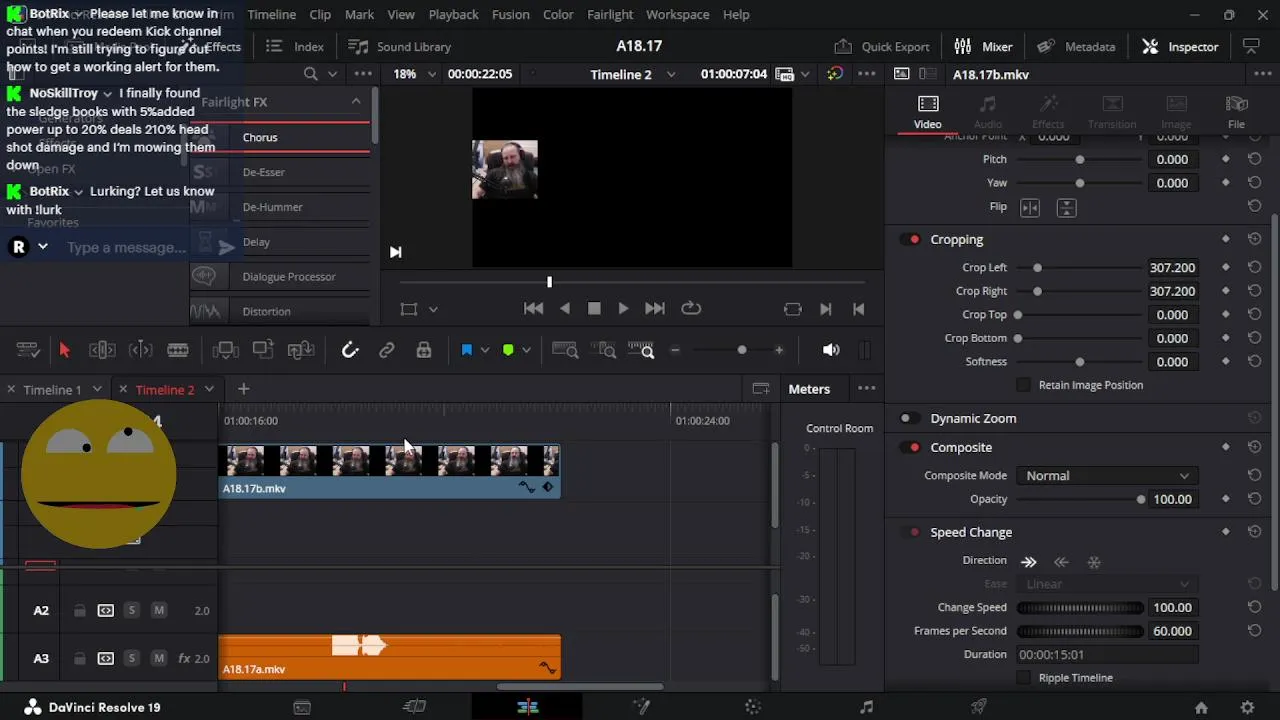Open the Media page icon
Screen dimensions: 1280x720
click(x=302, y=707)
